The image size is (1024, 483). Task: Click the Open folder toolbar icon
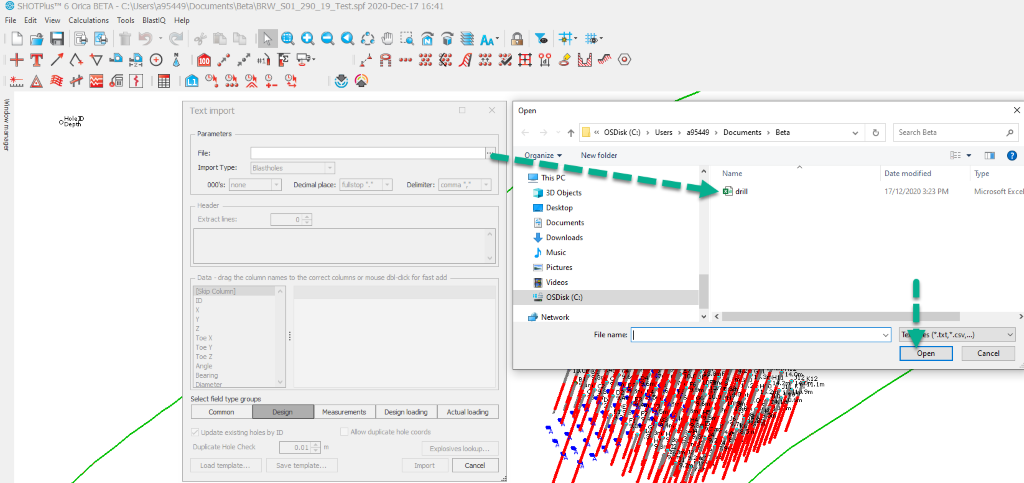coord(37,39)
